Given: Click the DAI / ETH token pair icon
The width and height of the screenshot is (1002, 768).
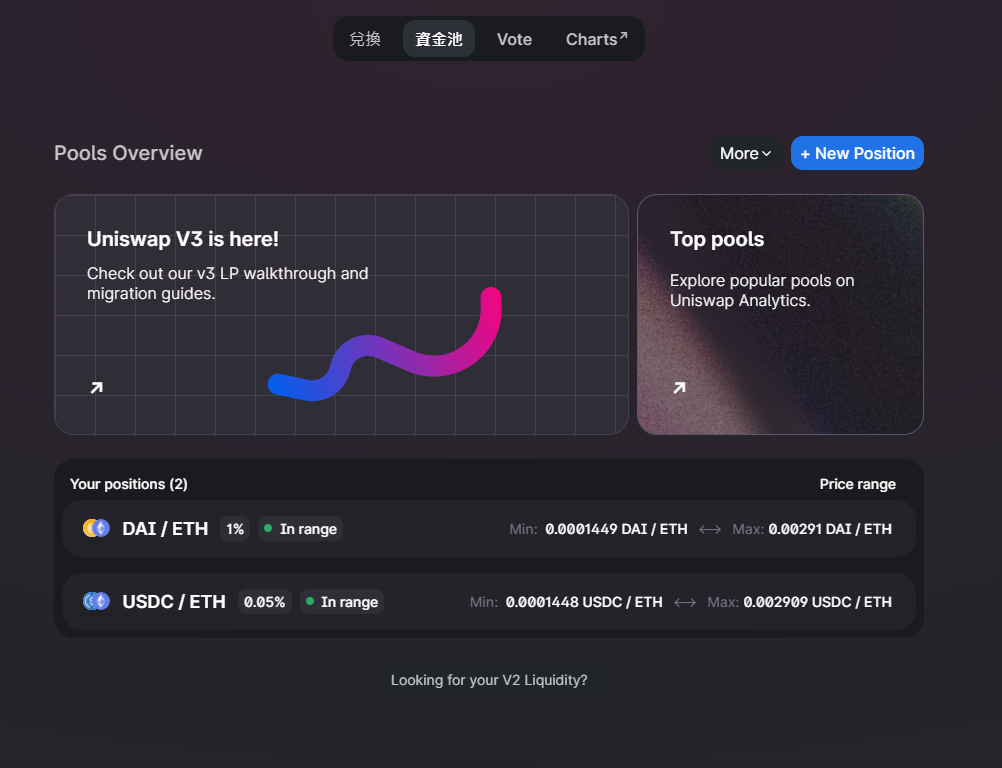Looking at the screenshot, I should pyautogui.click(x=96, y=528).
